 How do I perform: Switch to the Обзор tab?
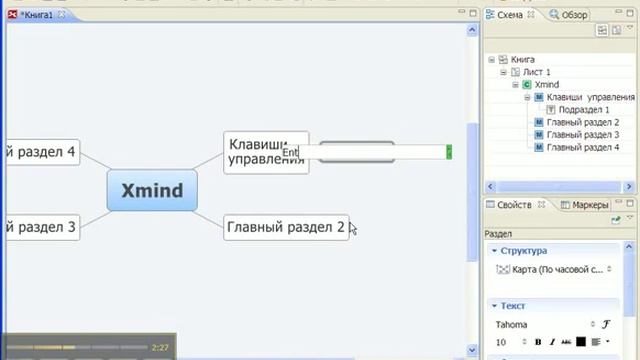click(x=569, y=15)
